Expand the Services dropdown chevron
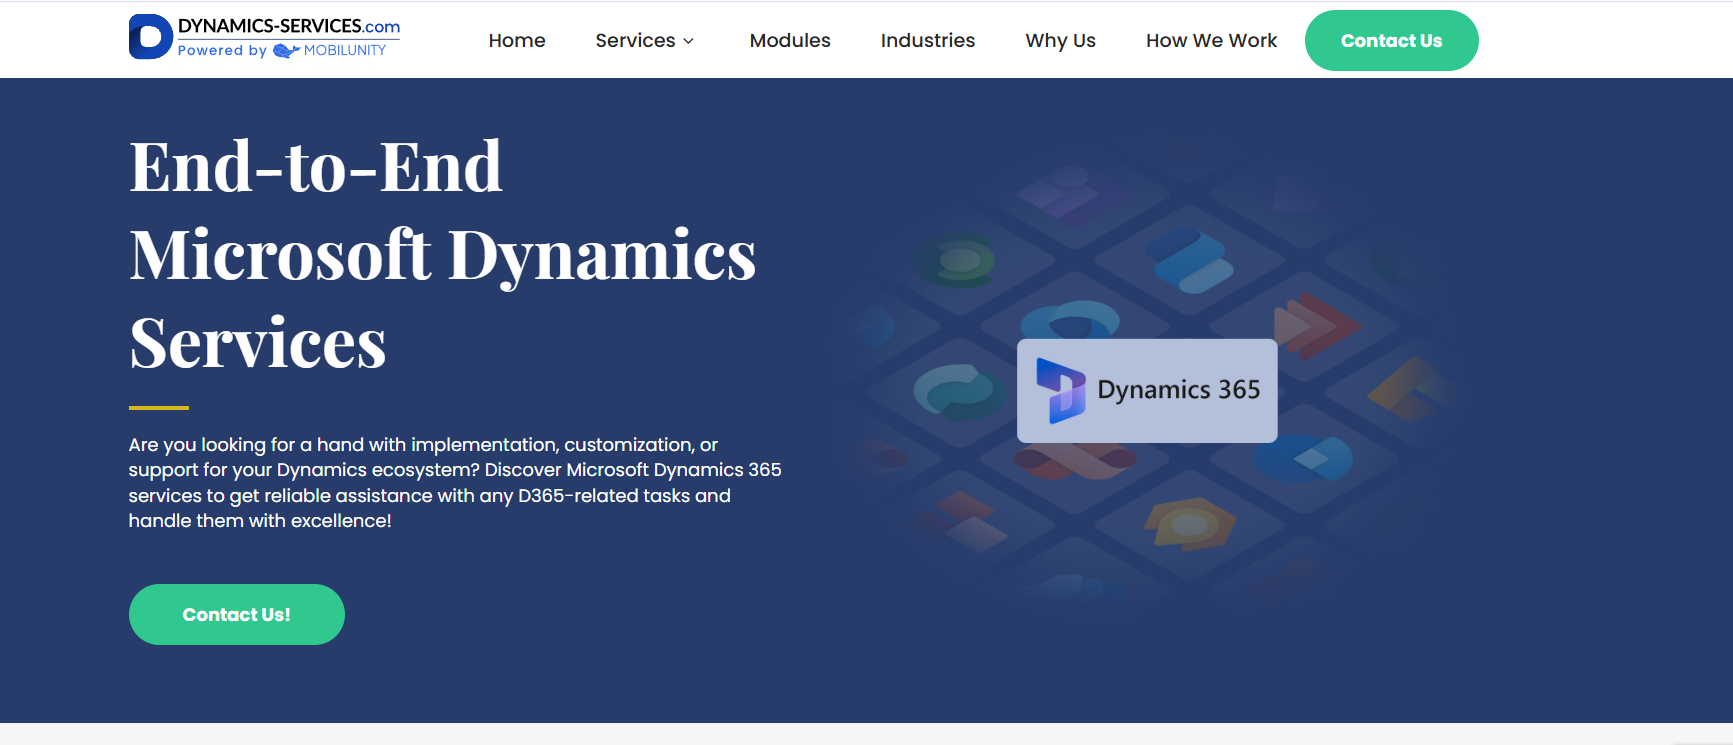The height and width of the screenshot is (745, 1733). point(688,42)
